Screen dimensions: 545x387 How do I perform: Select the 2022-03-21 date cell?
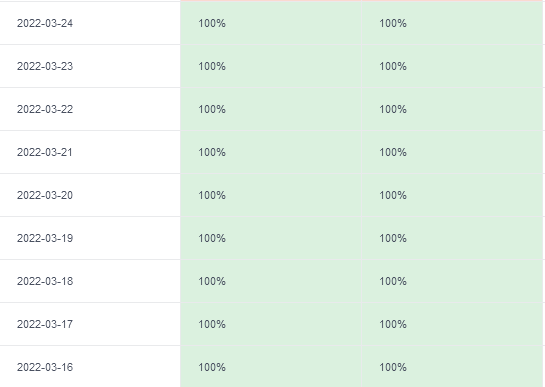(x=90, y=152)
